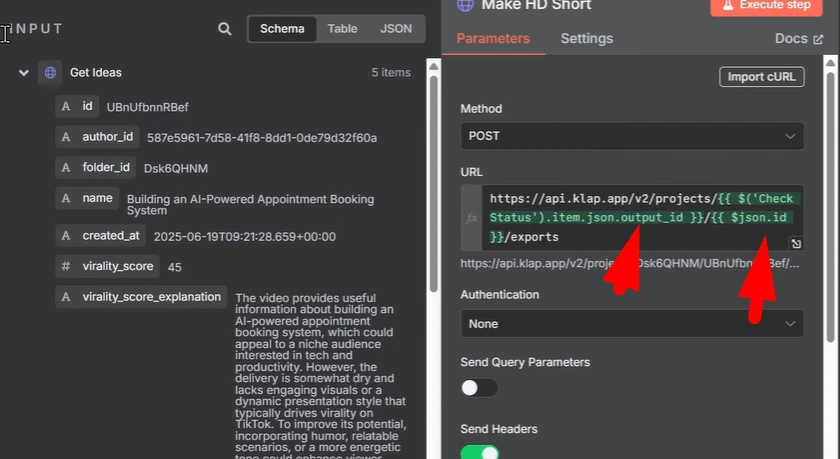Click the string type icon beside name
This screenshot has height=459, width=840.
(66, 198)
